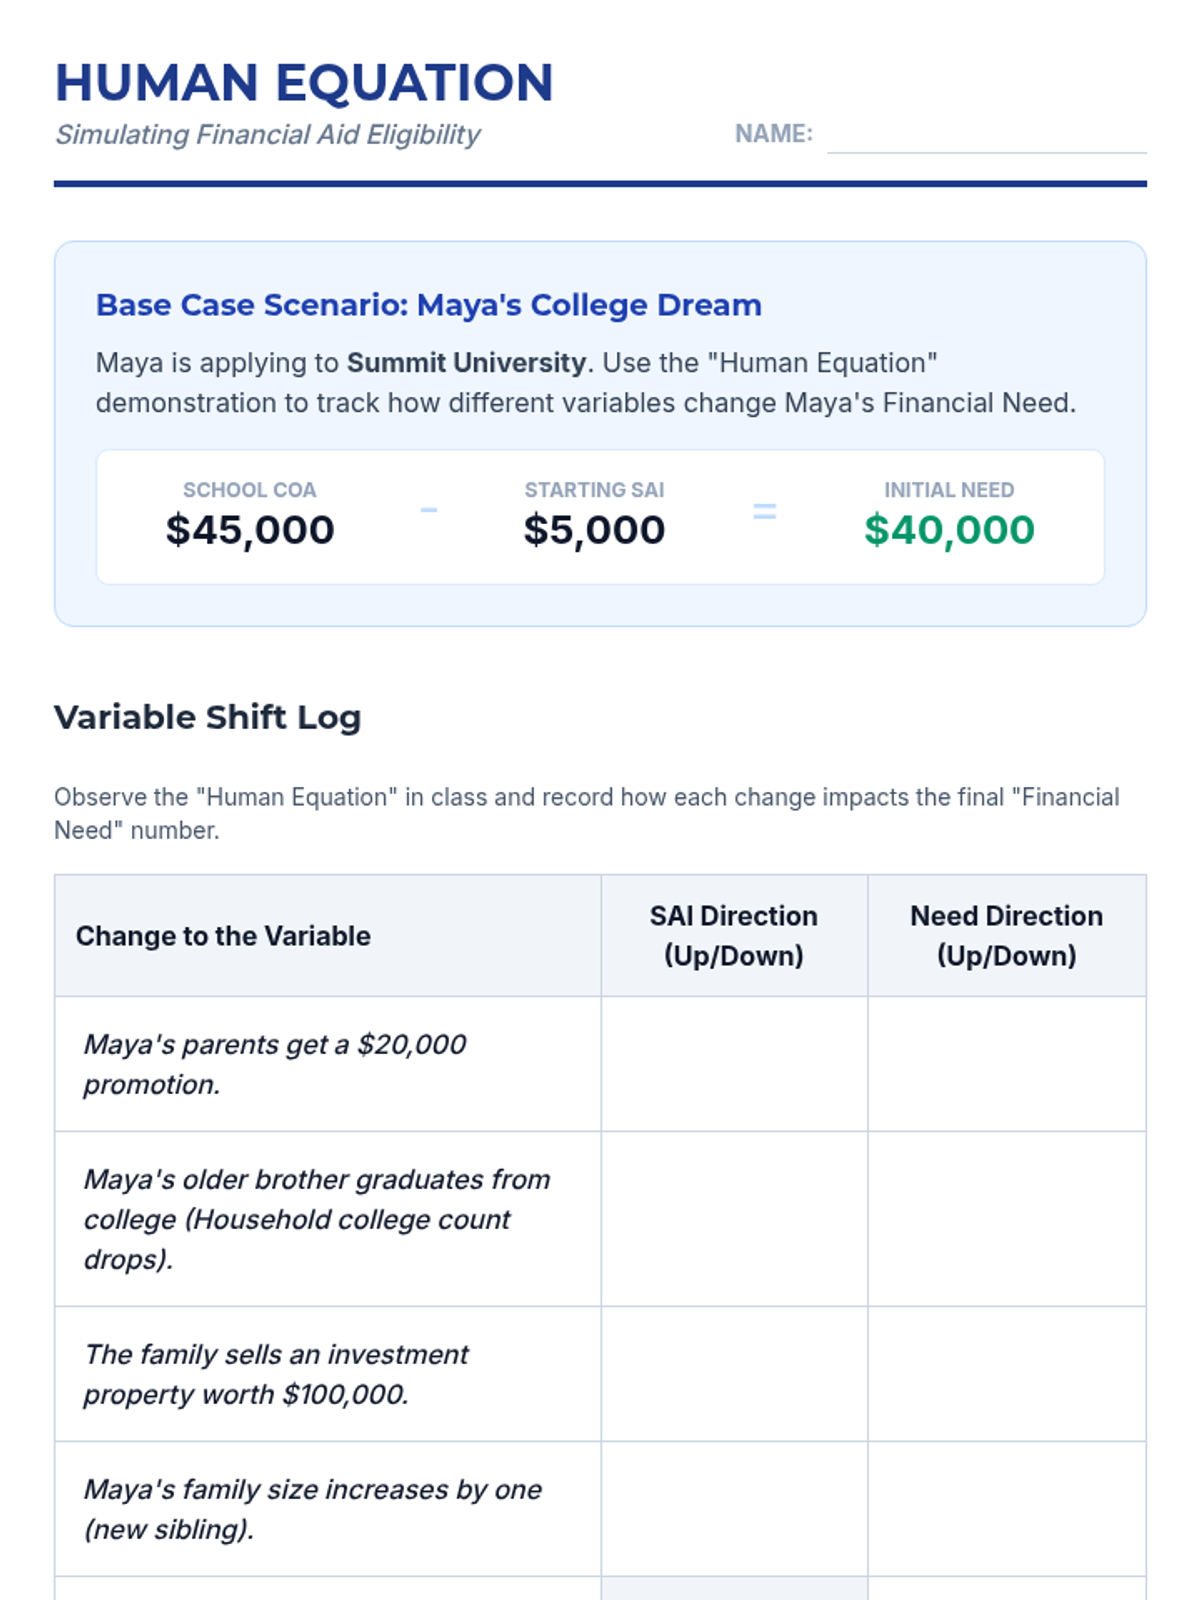Select SAI Direction cell for brother graduates row
1200x1600 pixels.
(734, 1219)
